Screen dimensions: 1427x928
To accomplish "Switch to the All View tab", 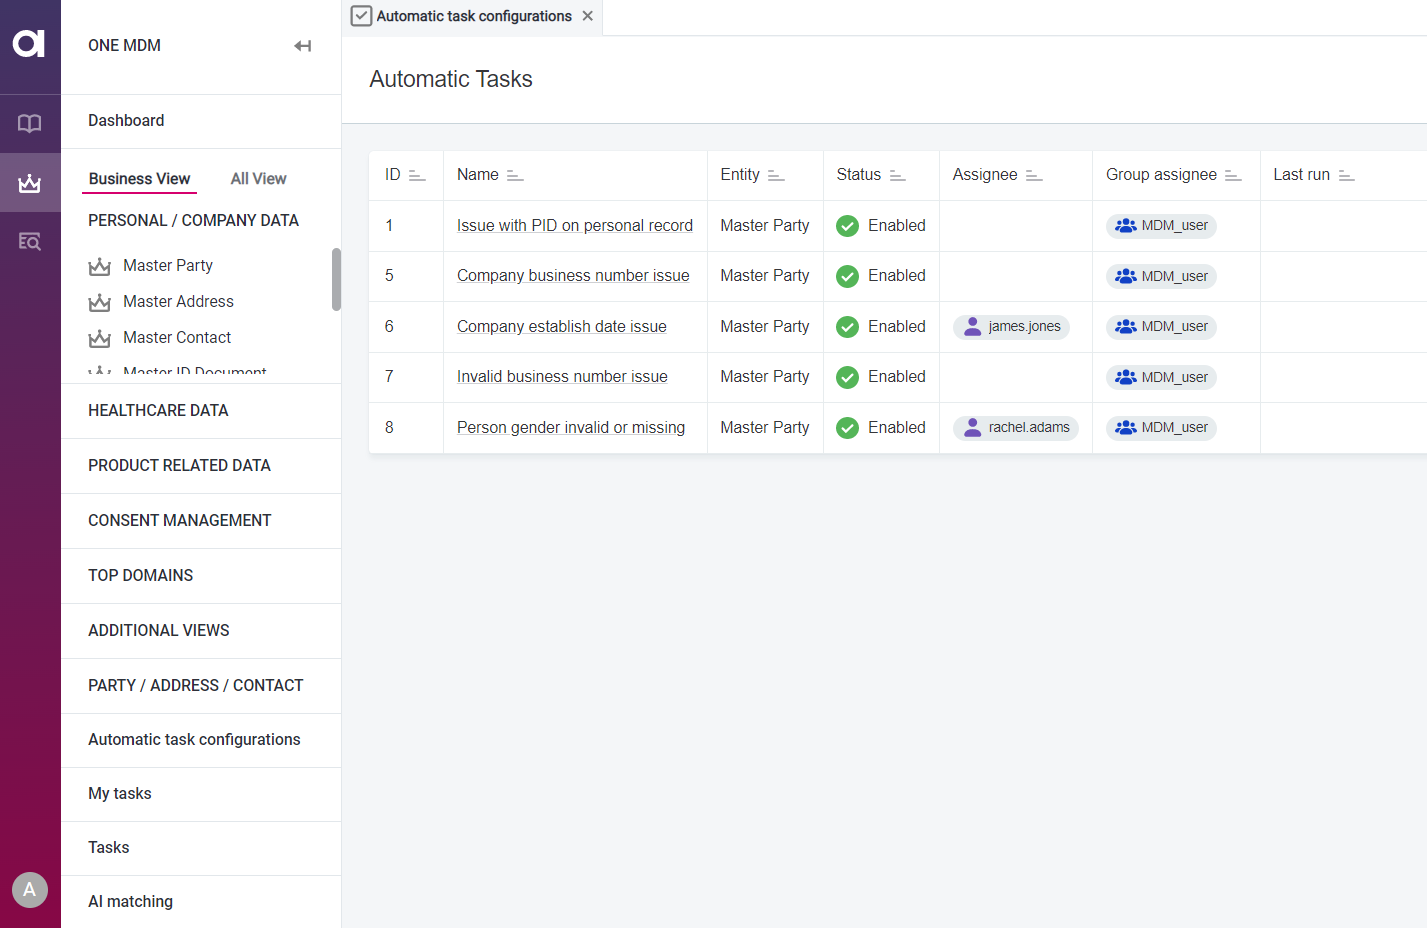I will point(257,178).
